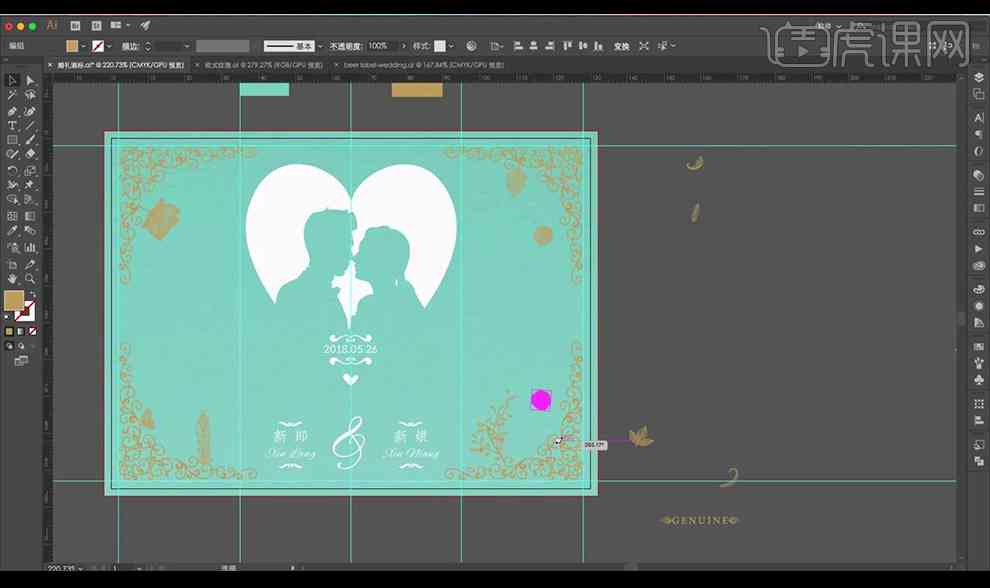Select the Symbol Sprayer tool

pos(12,247)
